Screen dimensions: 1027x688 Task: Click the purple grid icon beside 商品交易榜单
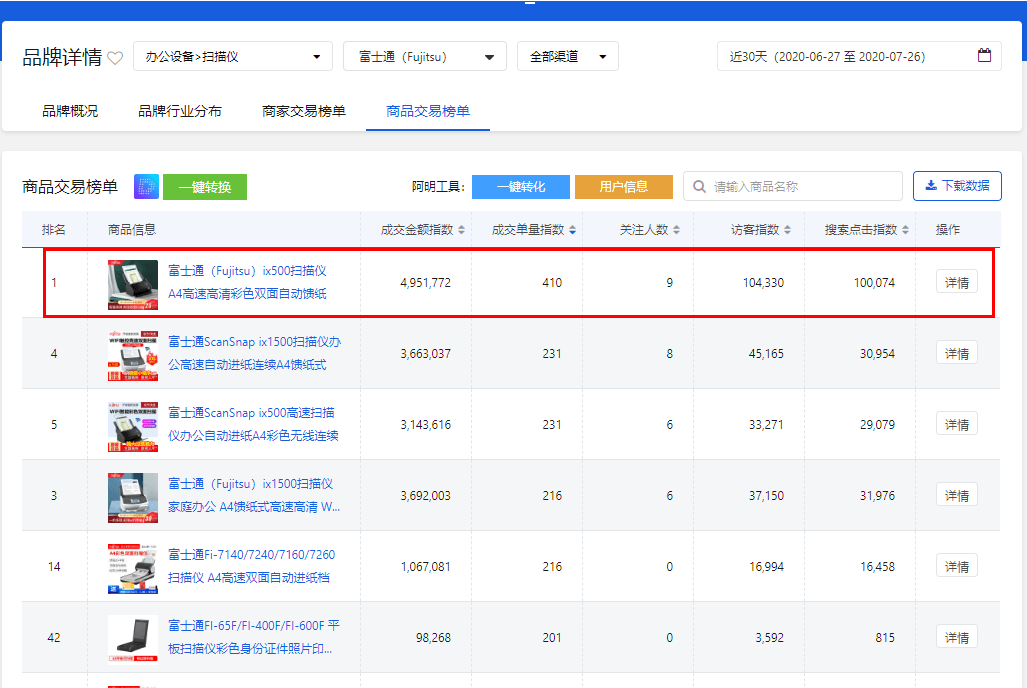pyautogui.click(x=147, y=187)
